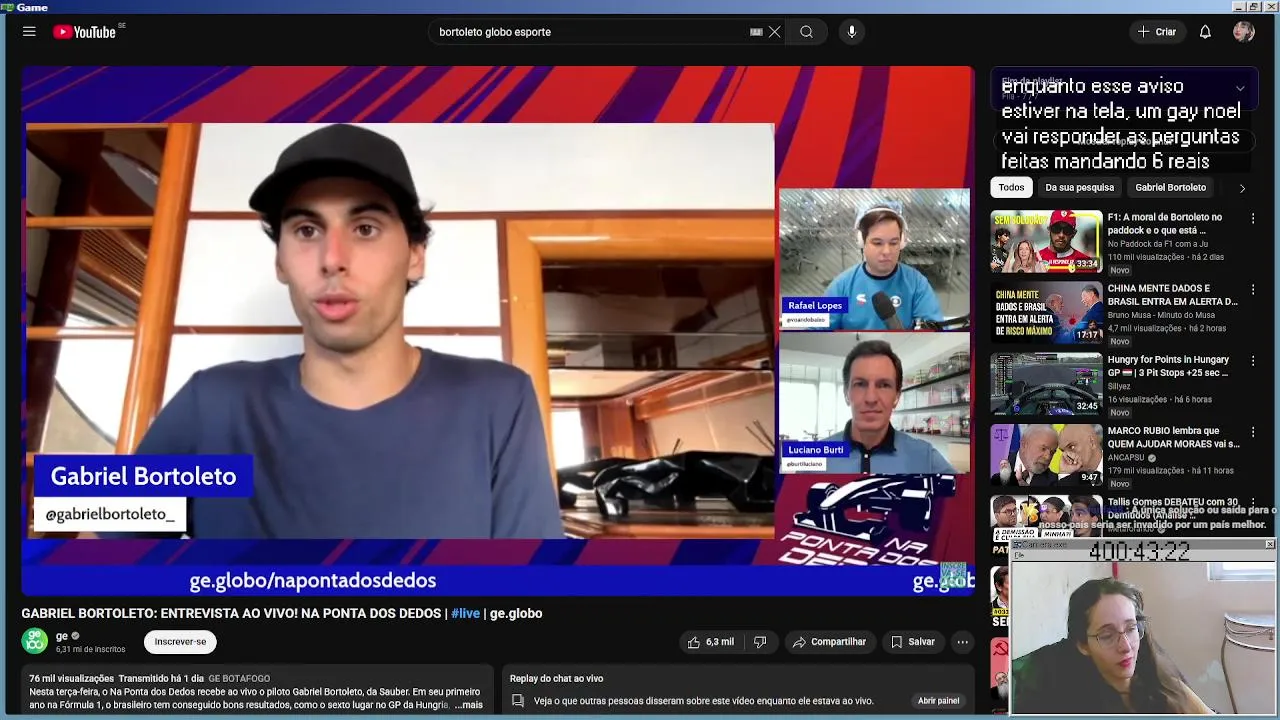Open the account avatar menu

1244,32
